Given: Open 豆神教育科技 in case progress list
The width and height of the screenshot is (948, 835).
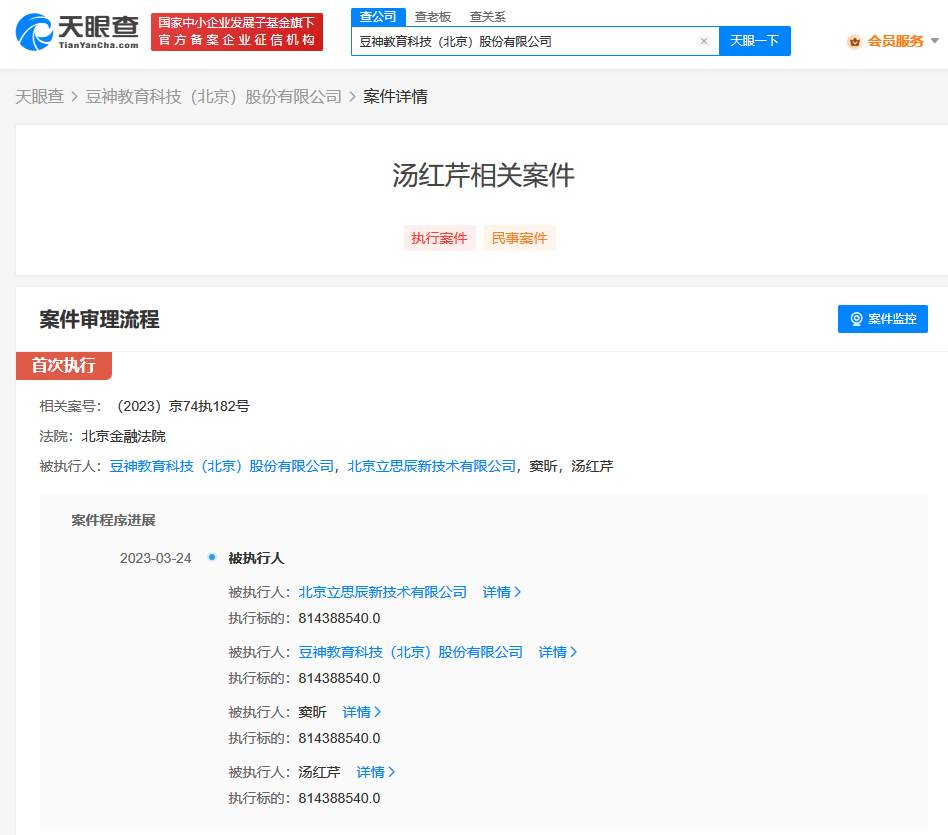Looking at the screenshot, I should [x=411, y=652].
